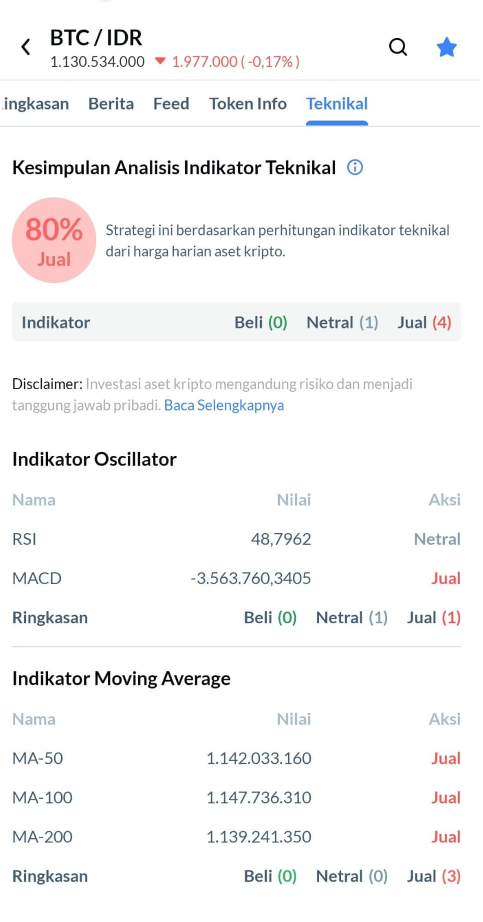Image resolution: width=483 pixels, height=922 pixels.
Task: Select the RSI indicator row
Action: coord(236,539)
